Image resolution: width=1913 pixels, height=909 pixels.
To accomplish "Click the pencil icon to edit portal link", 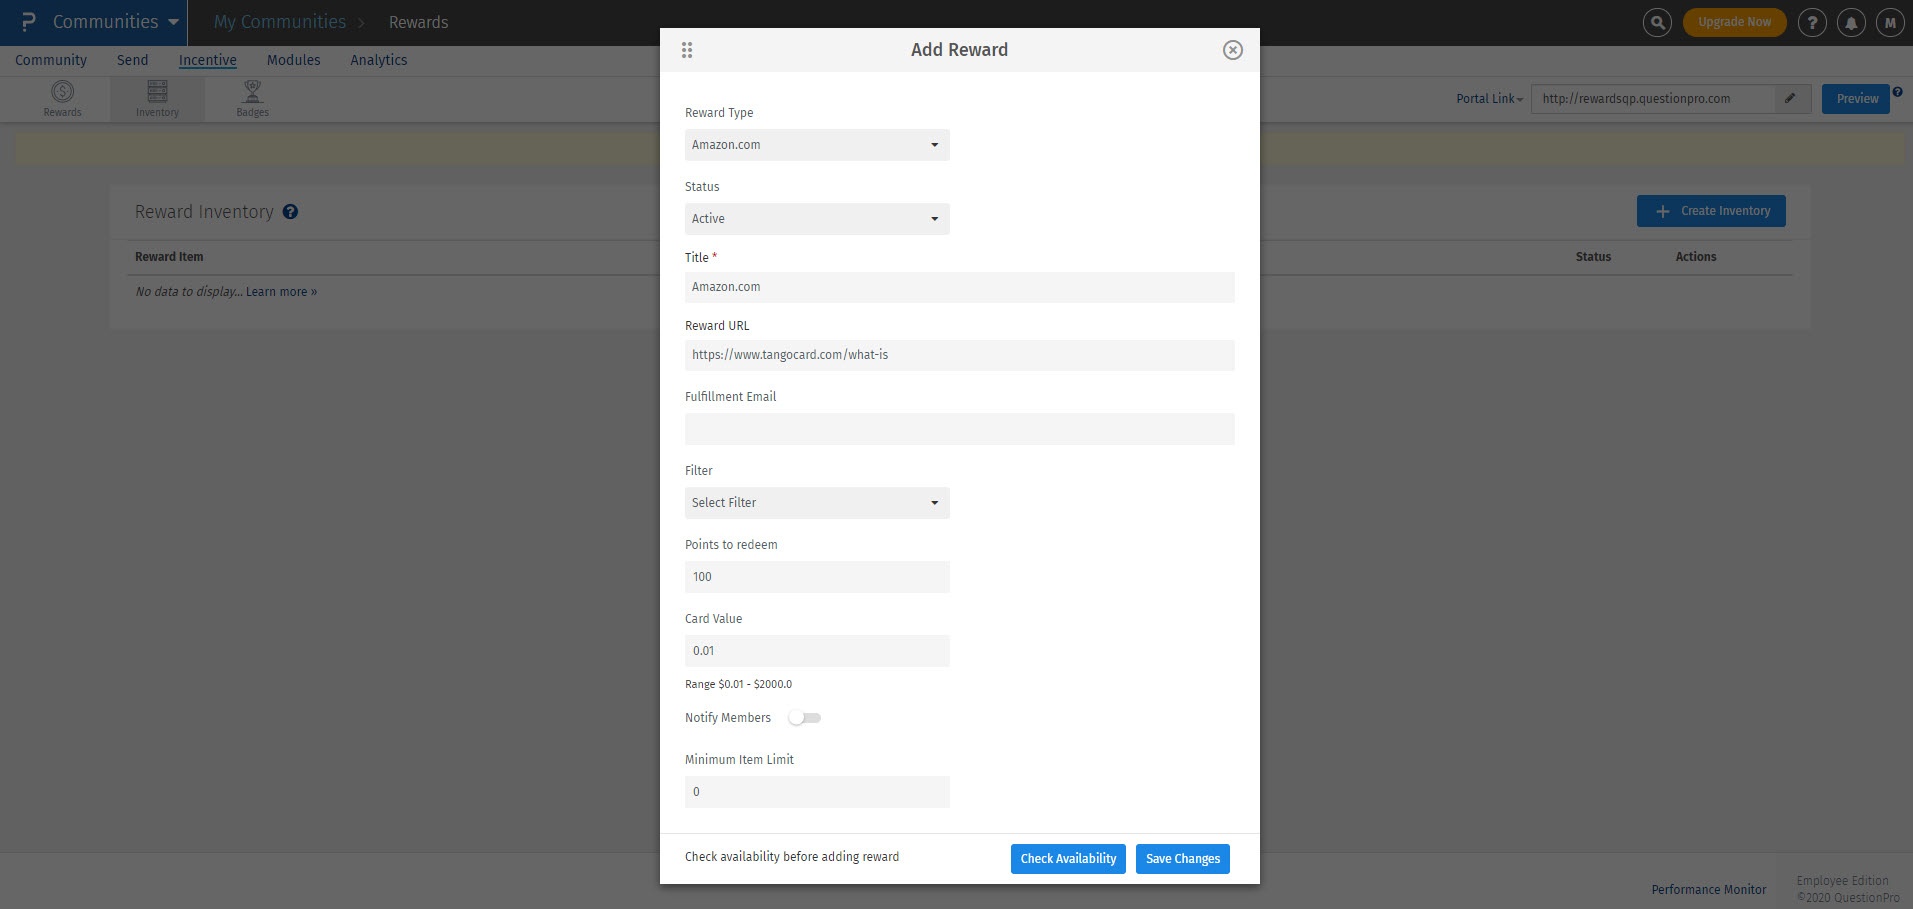I will (x=1791, y=98).
